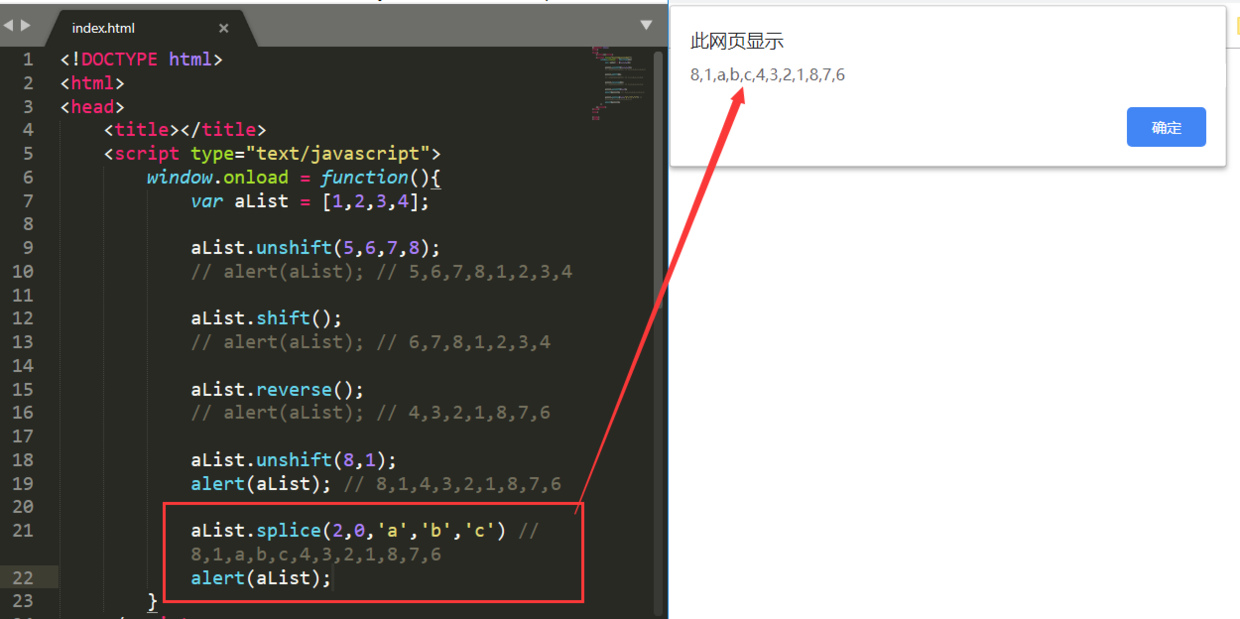Click the comment // 4,3,2,1,8,7,6 on line 16
Image resolution: width=1240 pixels, height=619 pixels.
[463, 412]
